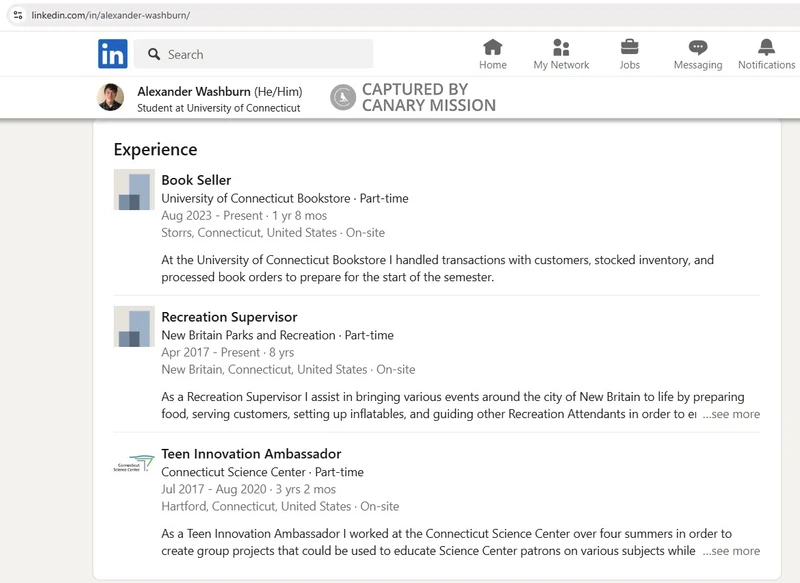Click the LinkedIn logo icon
Image resolution: width=800 pixels, height=583 pixels.
coord(113,54)
